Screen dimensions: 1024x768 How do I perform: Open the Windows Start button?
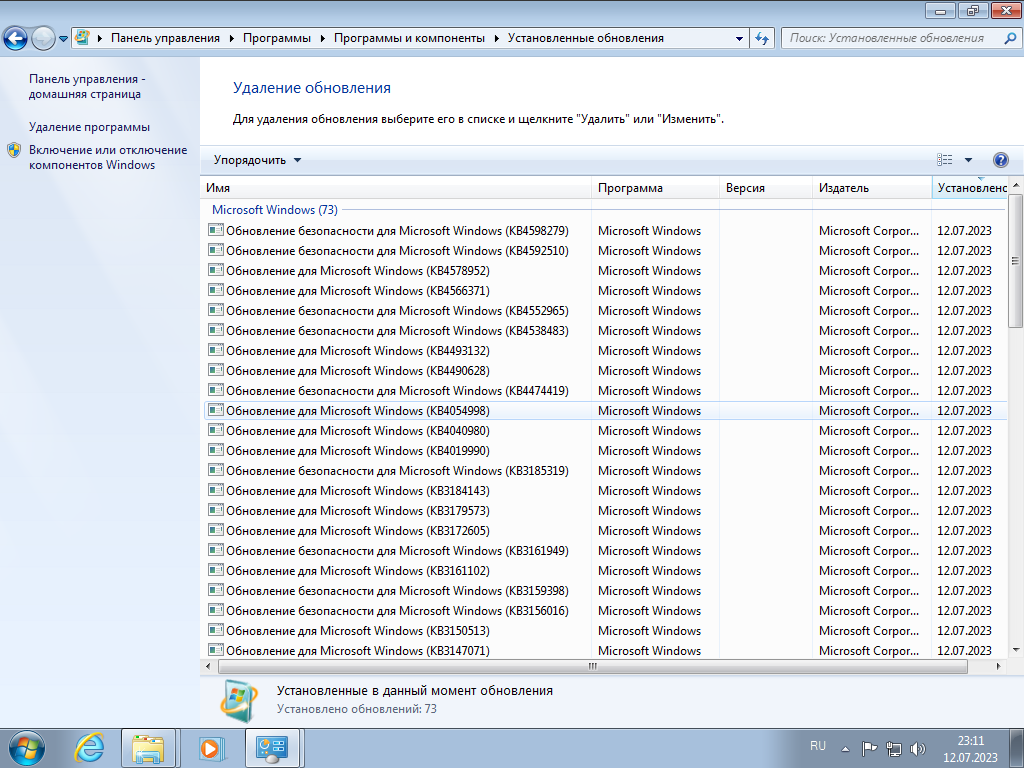tap(27, 748)
